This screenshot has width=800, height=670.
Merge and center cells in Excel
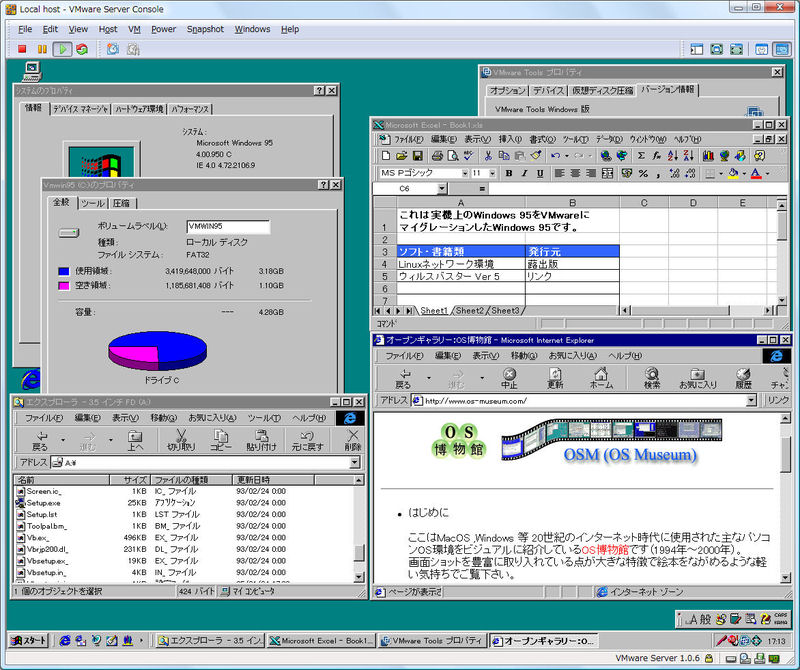[607, 173]
